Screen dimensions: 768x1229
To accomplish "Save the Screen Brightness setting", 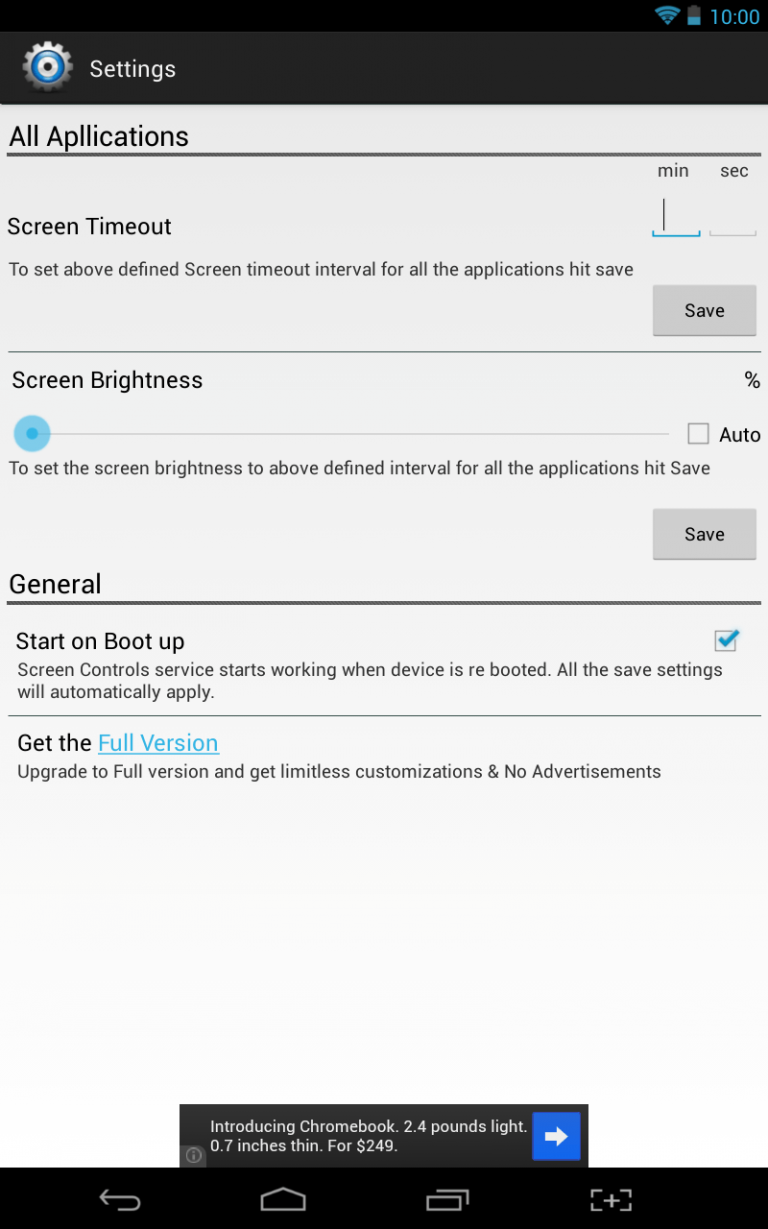I will (x=704, y=533).
